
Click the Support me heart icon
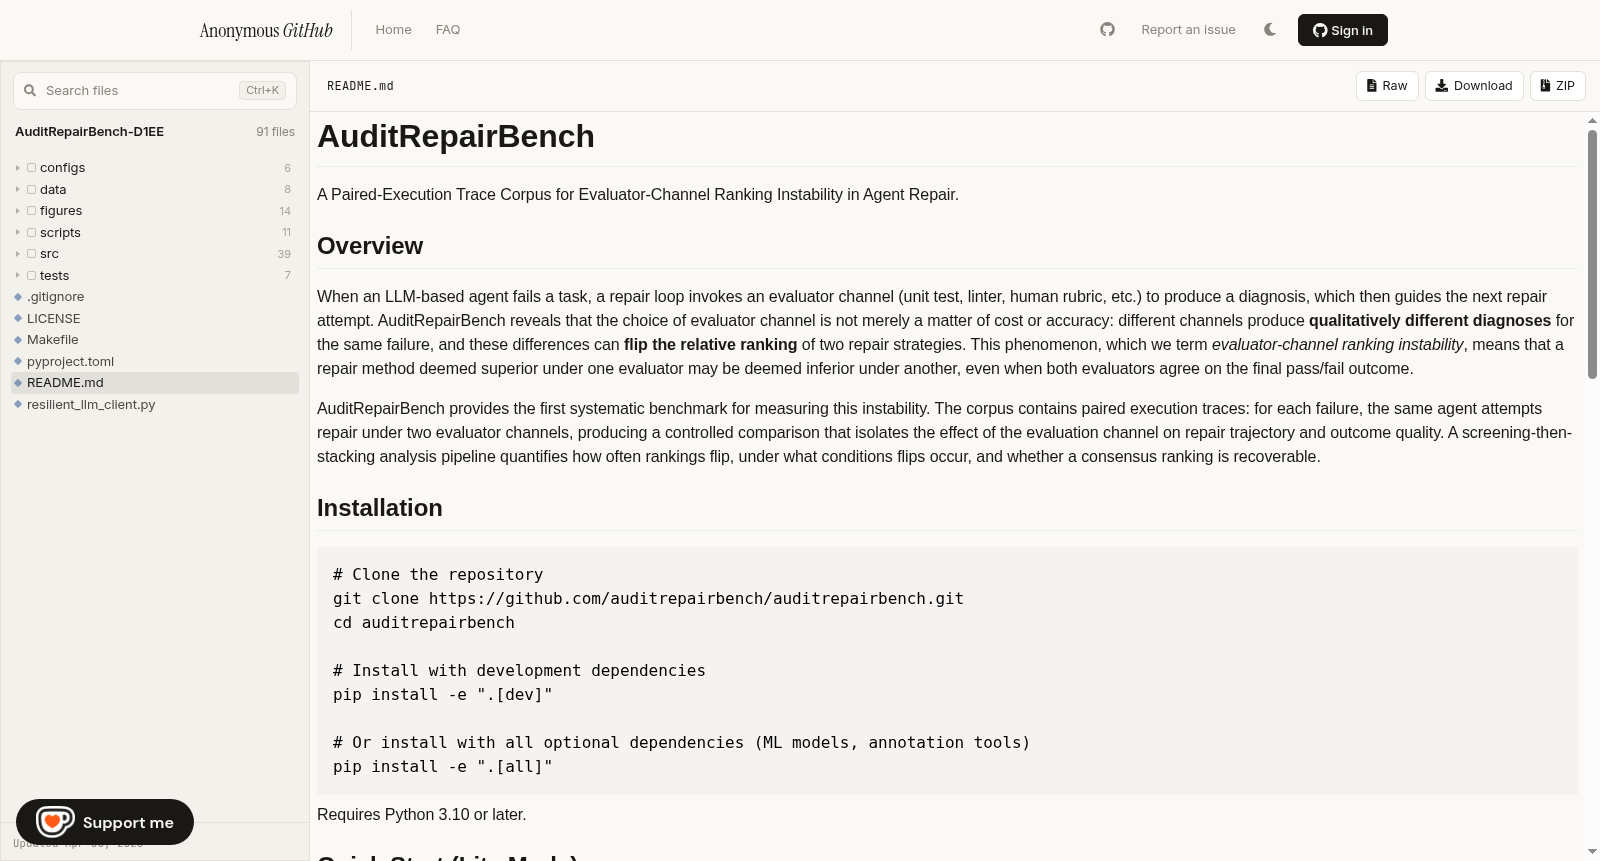(x=55, y=822)
